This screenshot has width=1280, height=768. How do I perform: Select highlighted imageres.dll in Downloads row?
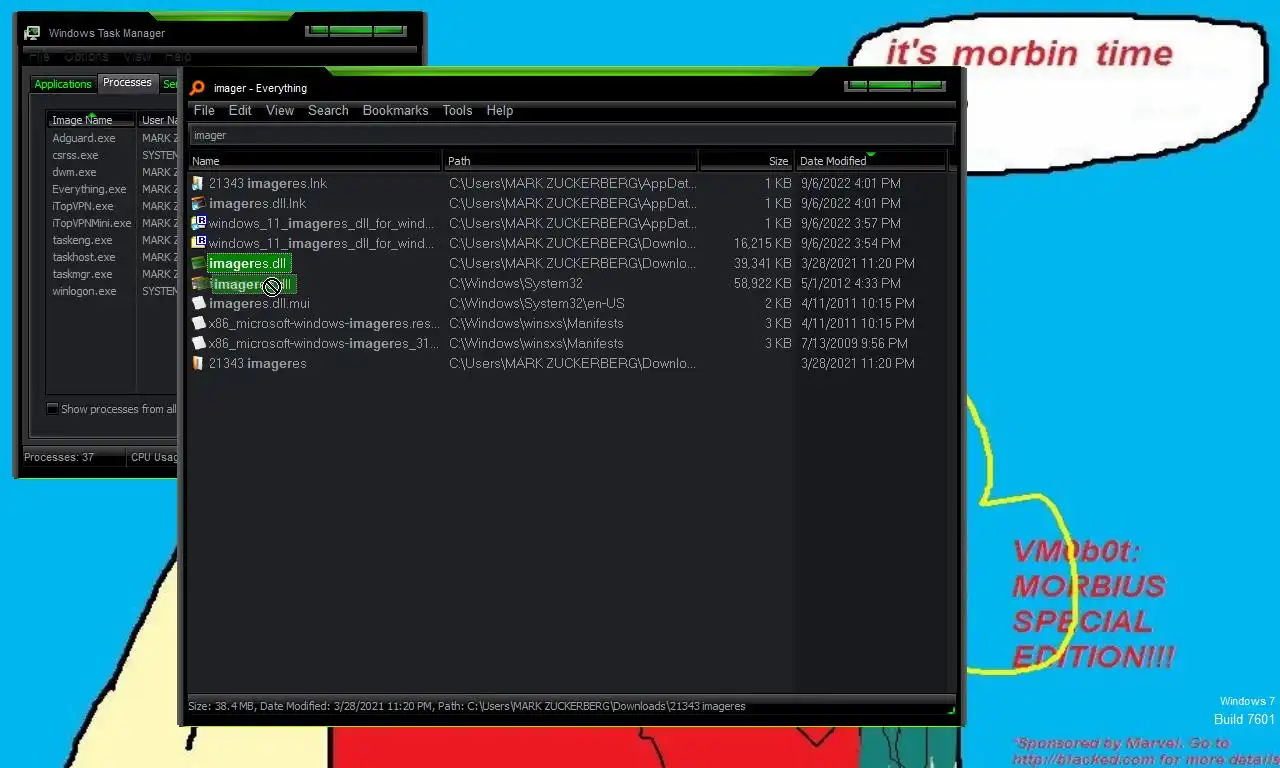point(249,264)
